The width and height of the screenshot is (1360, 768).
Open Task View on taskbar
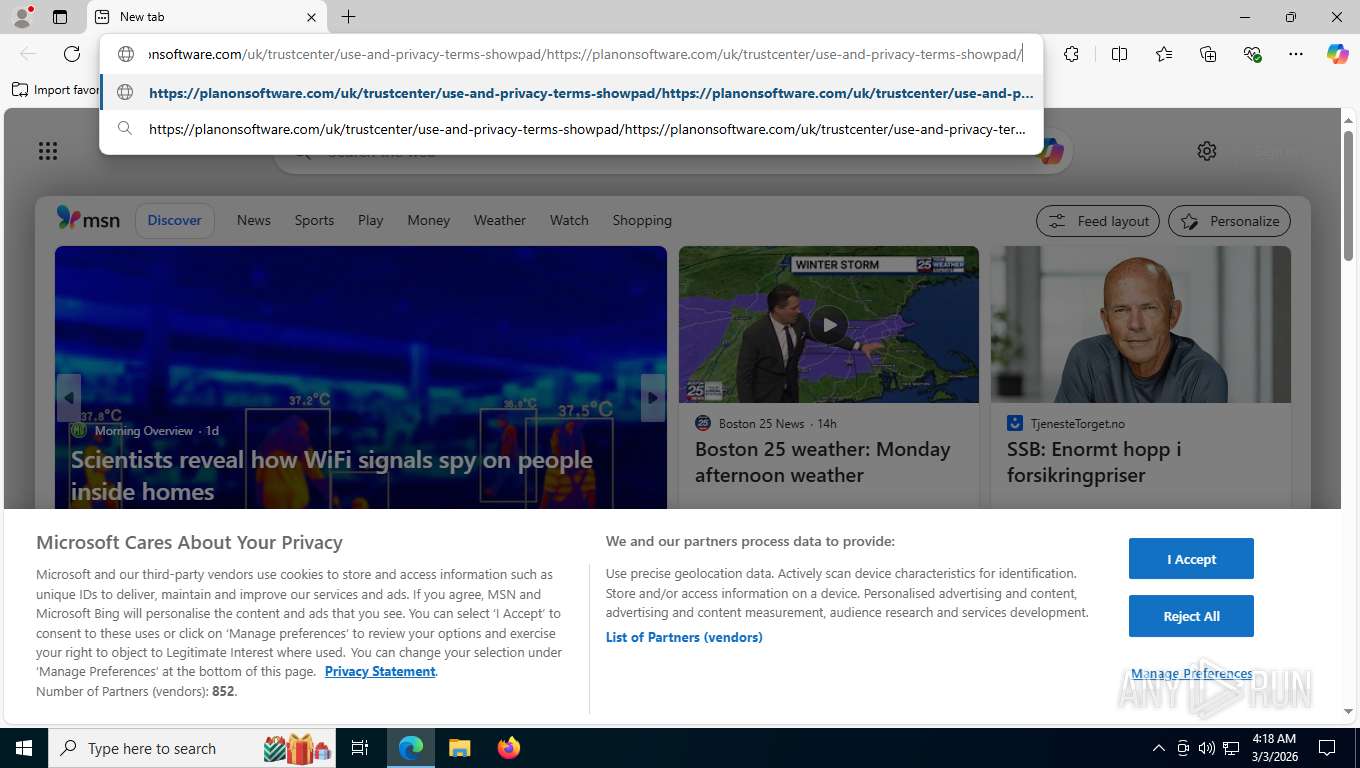[360, 748]
